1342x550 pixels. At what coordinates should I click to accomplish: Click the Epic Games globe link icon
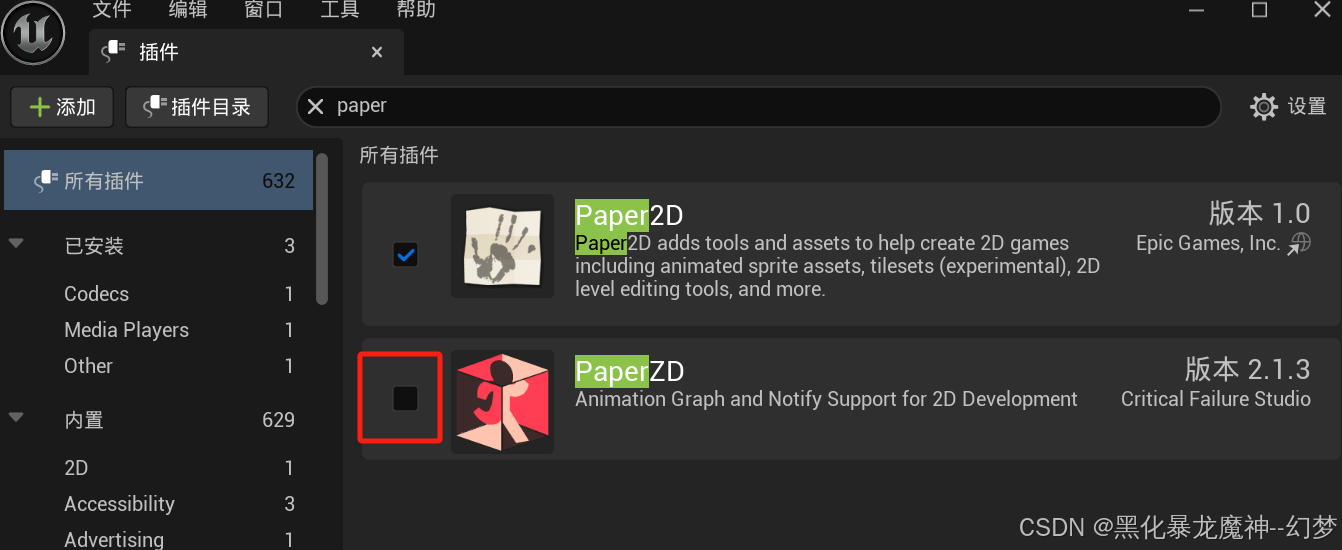1299,243
